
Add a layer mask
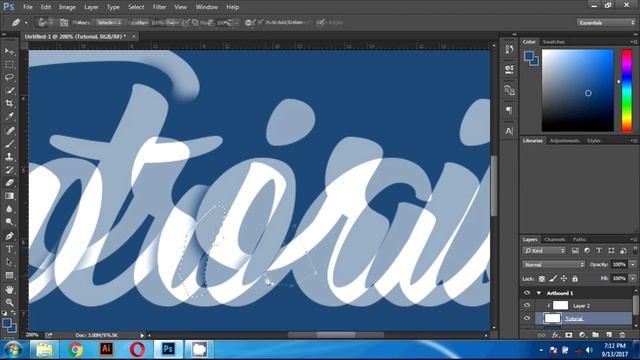569,335
